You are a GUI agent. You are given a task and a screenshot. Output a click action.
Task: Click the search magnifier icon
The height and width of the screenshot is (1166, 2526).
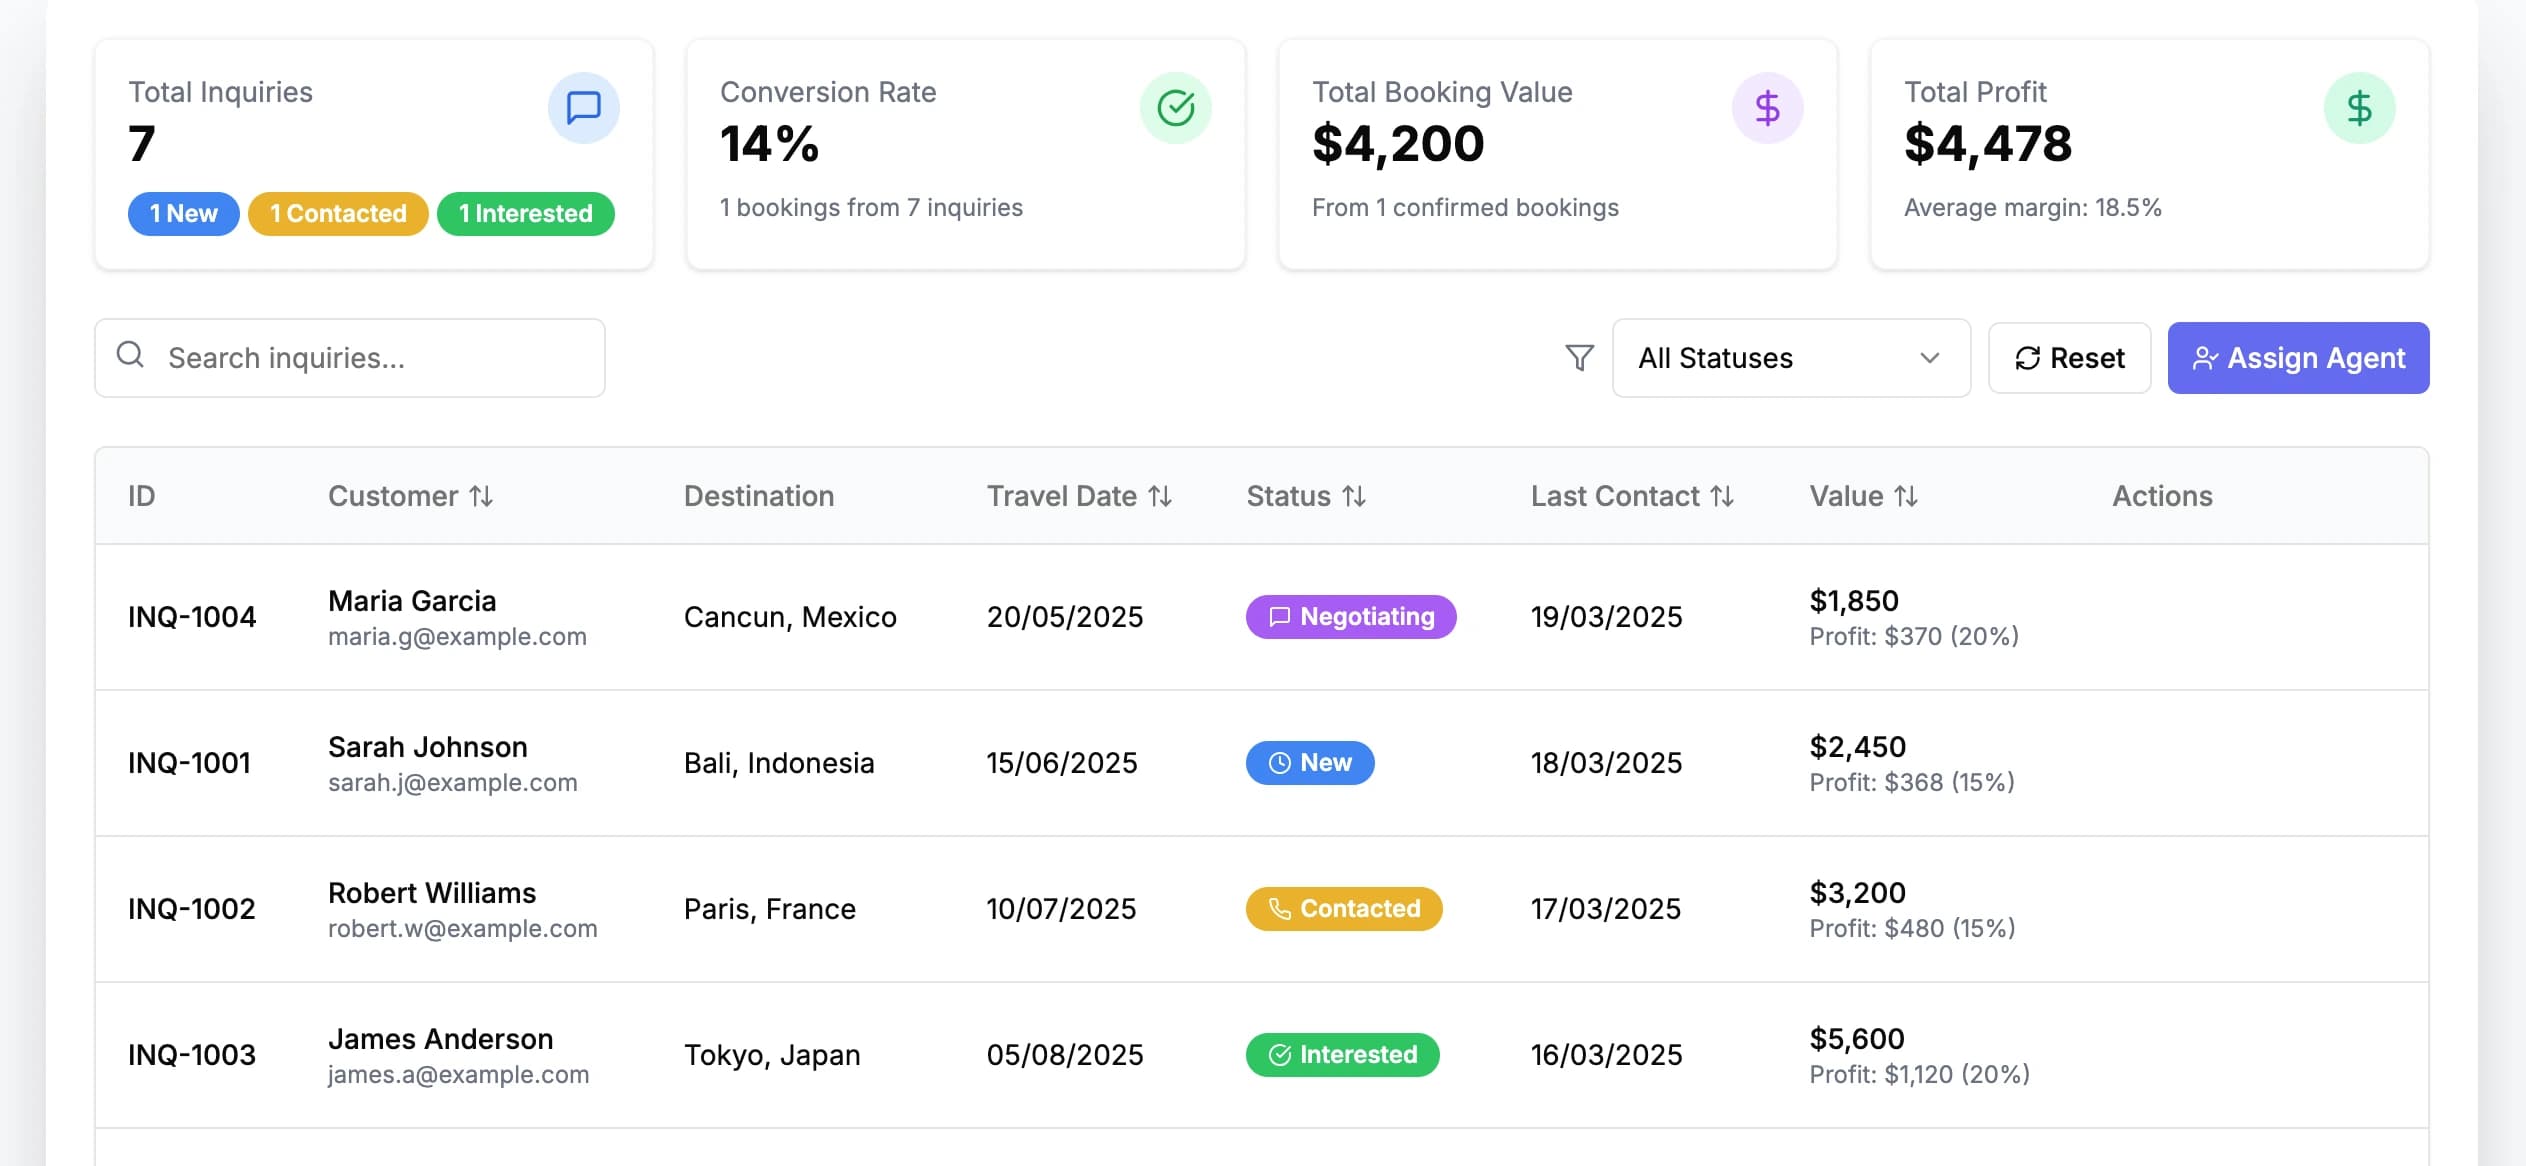click(131, 356)
